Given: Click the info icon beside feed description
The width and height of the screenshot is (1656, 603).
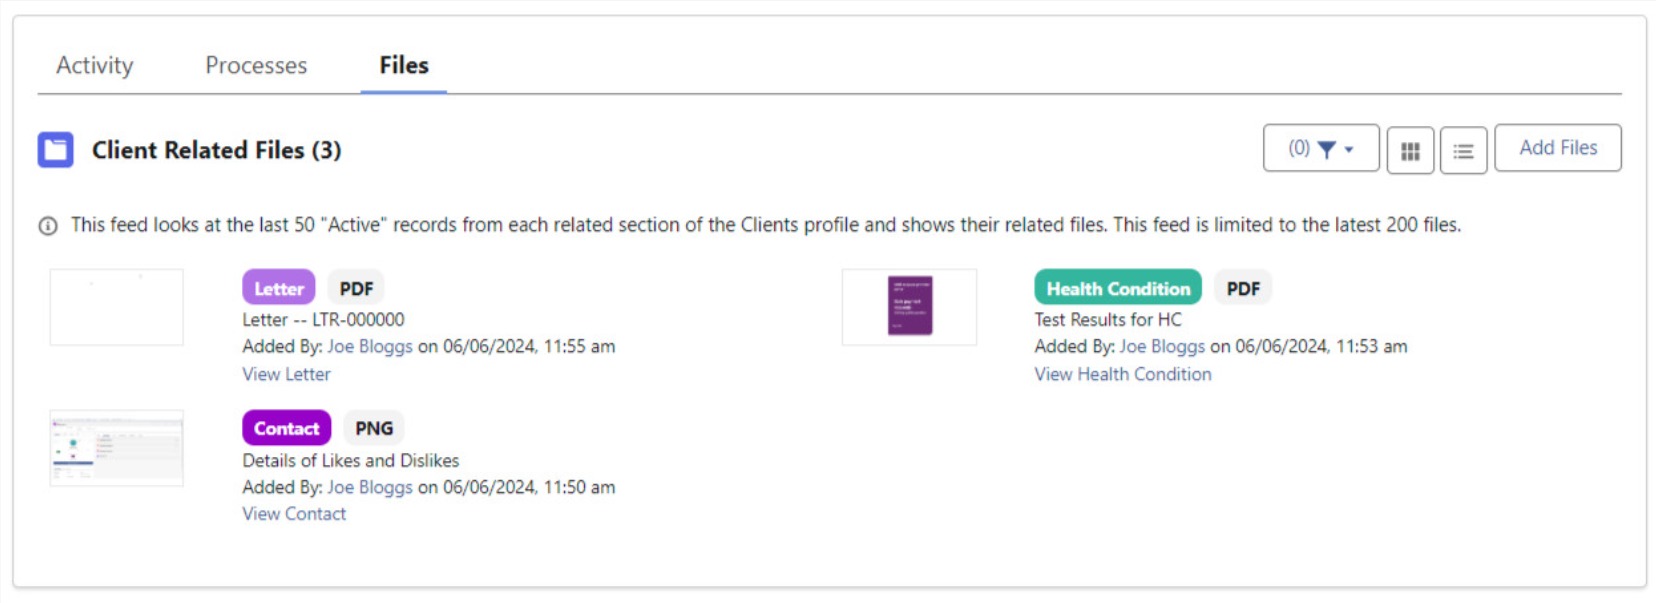Looking at the screenshot, I should click(x=48, y=226).
